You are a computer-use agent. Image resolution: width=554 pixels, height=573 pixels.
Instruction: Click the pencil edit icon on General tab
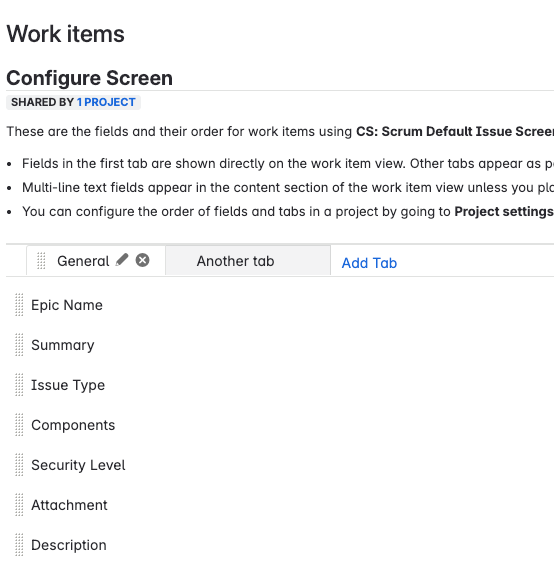click(x=122, y=260)
